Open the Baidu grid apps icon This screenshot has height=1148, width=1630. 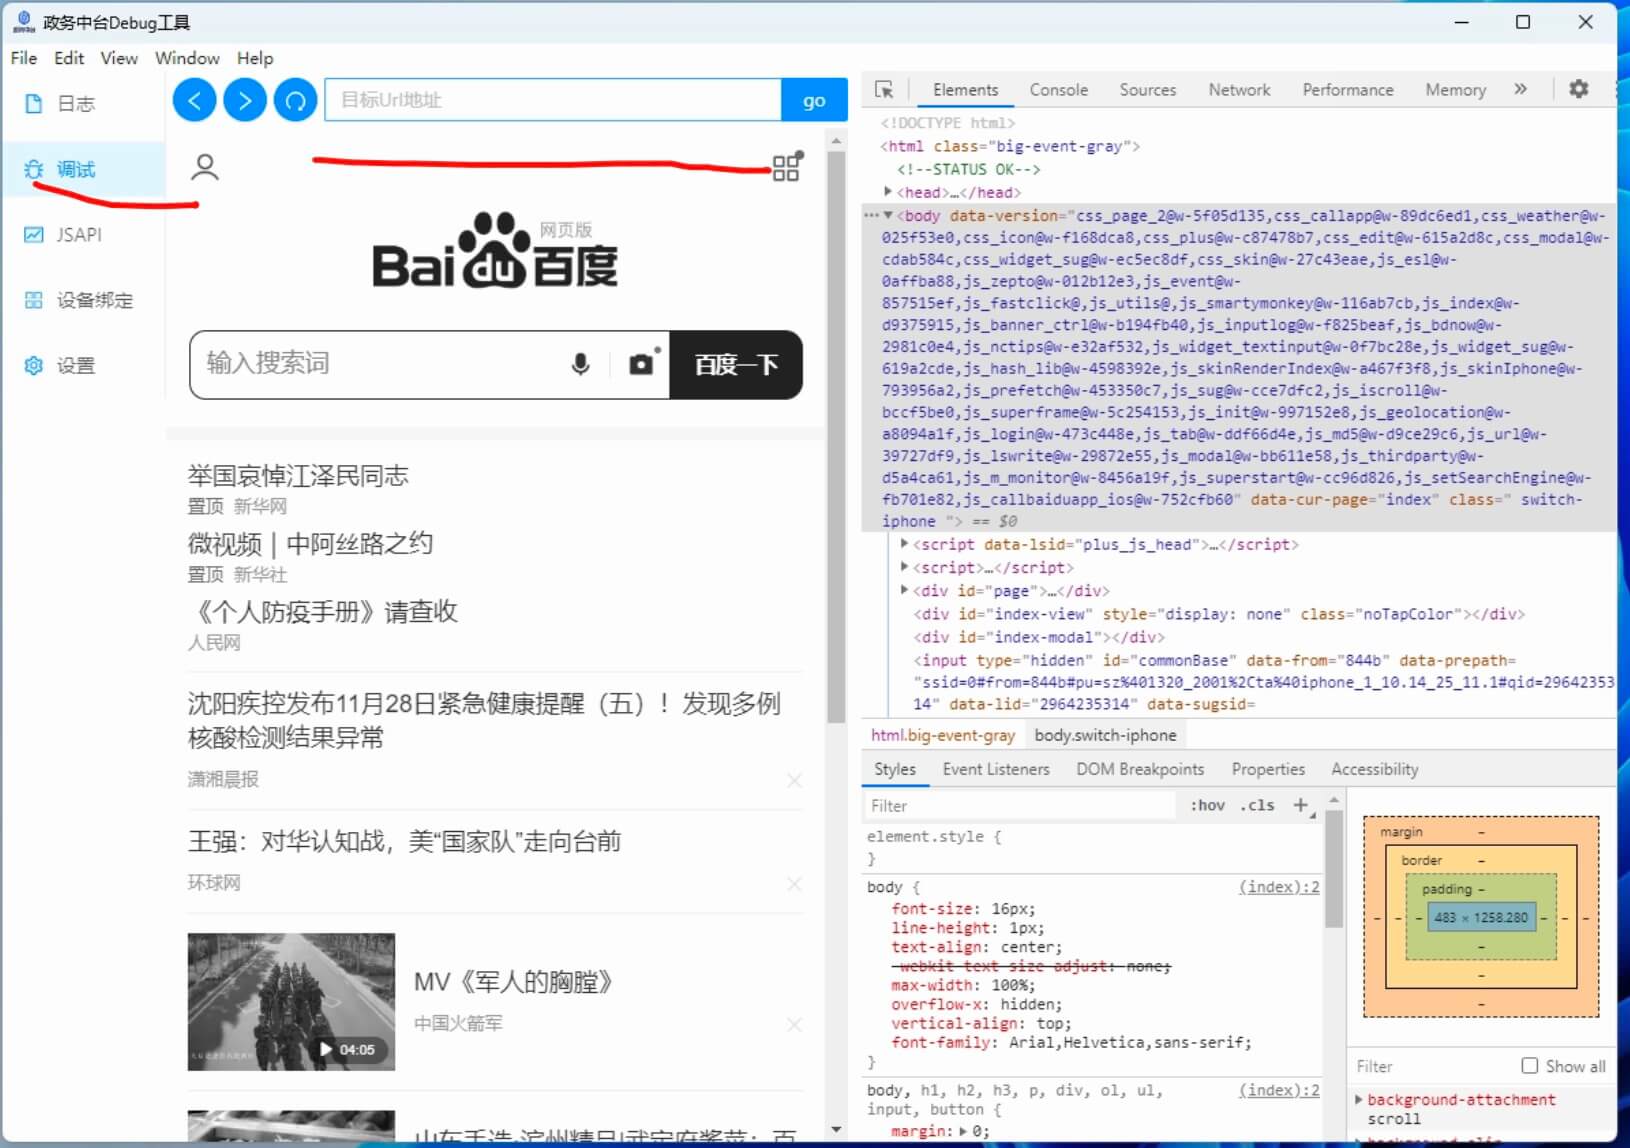pos(786,167)
